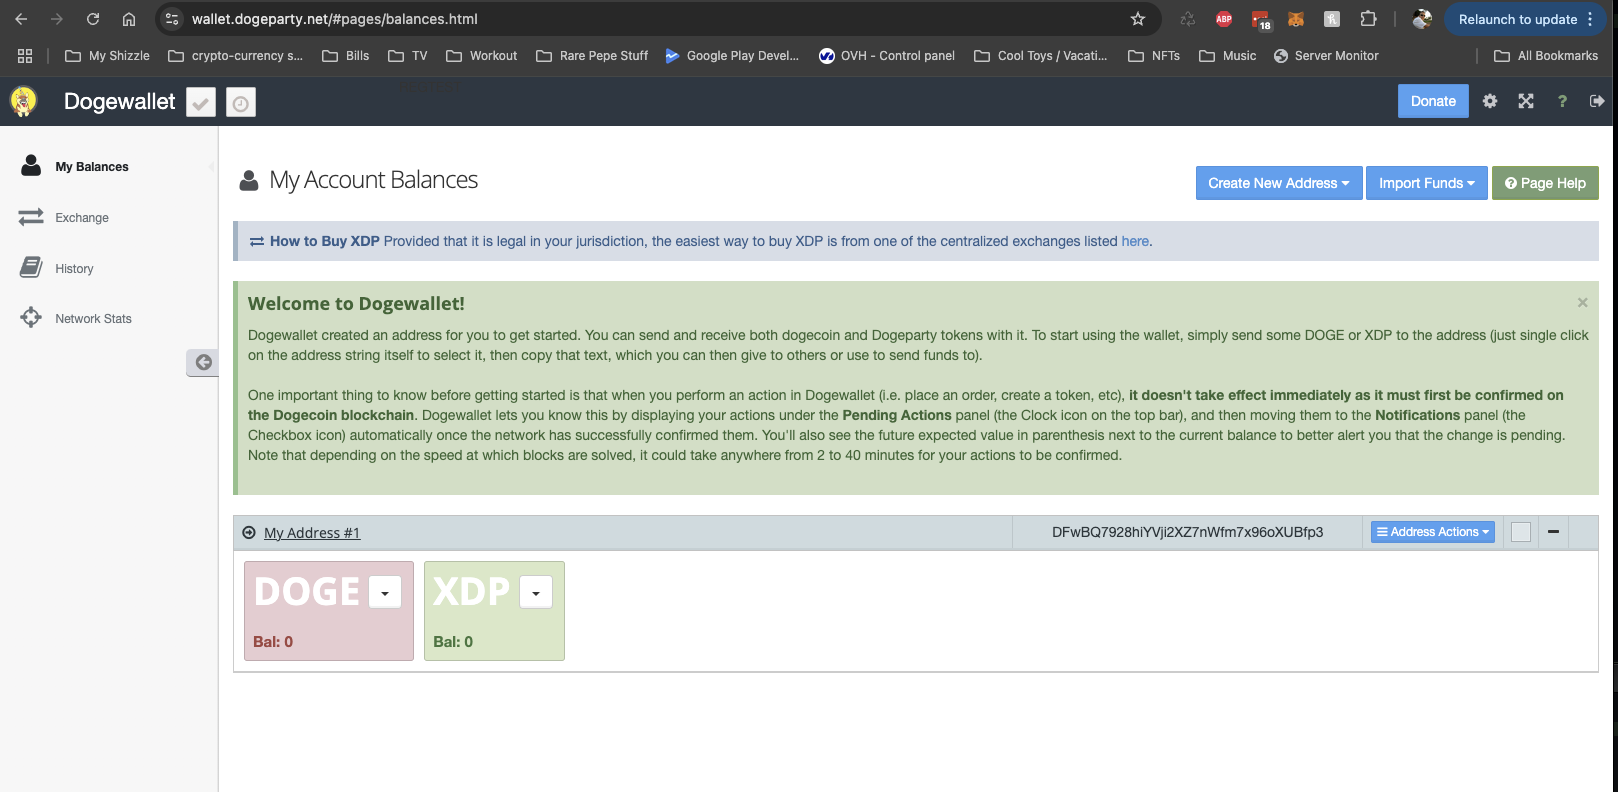Click DOGE 'Bal: 0' balance text

pyautogui.click(x=273, y=642)
